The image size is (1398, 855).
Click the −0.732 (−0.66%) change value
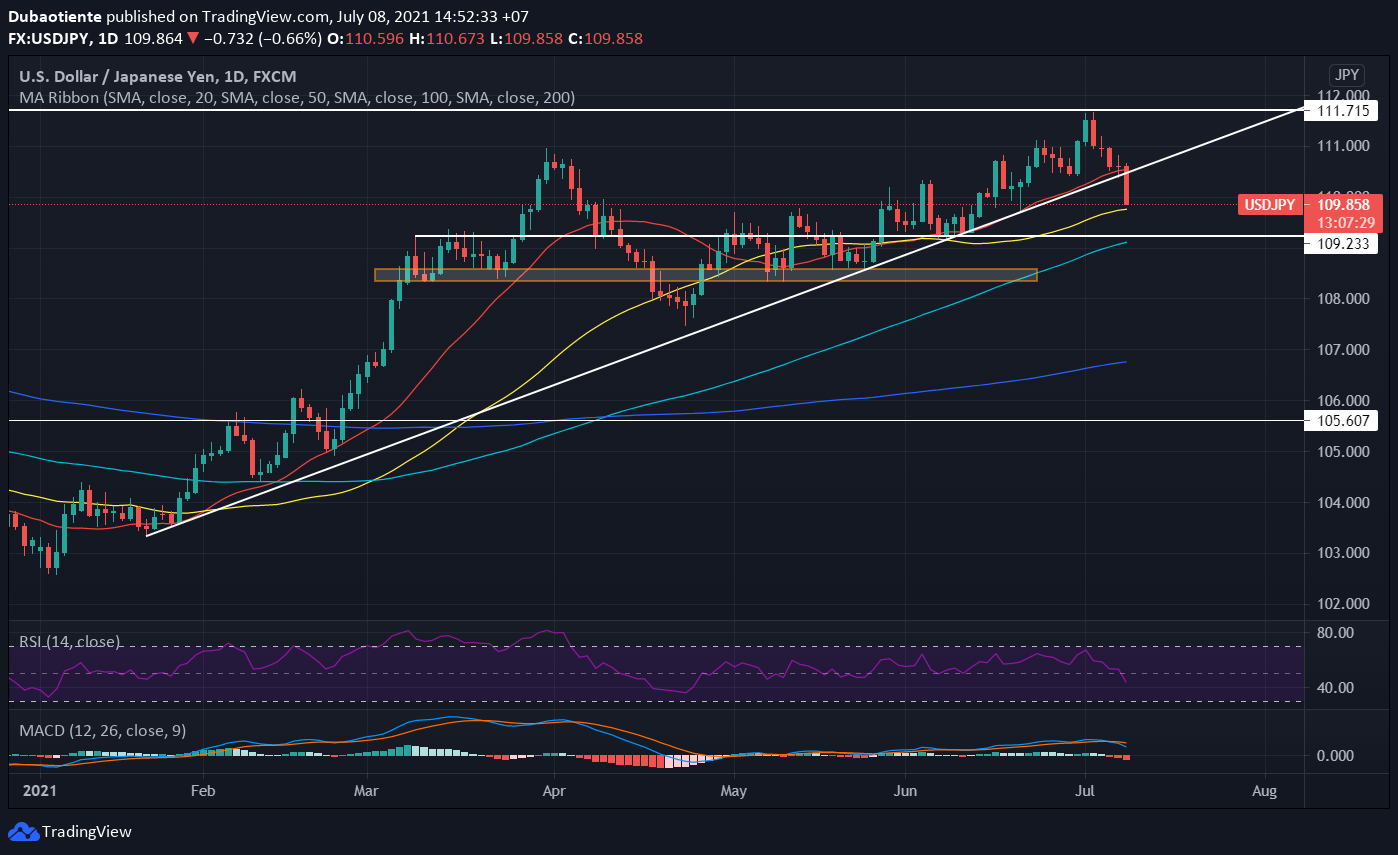point(262,39)
